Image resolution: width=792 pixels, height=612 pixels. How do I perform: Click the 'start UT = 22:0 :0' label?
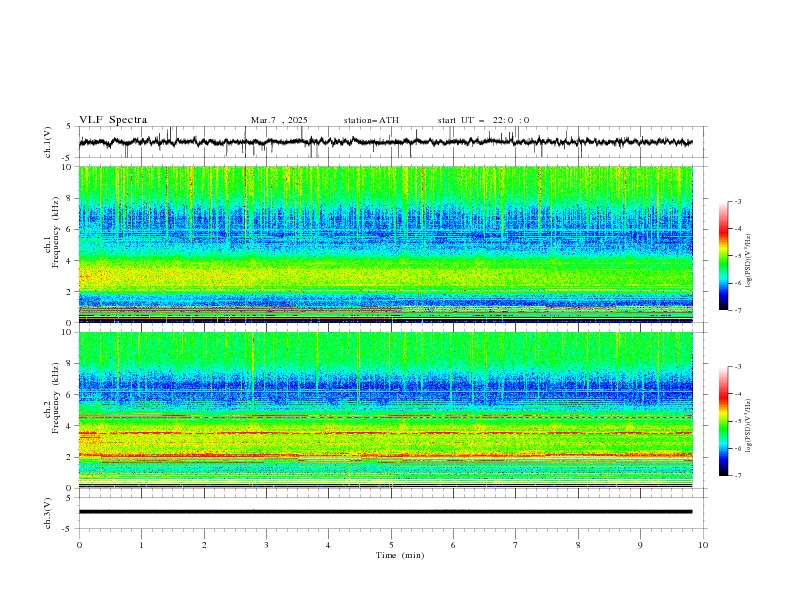pos(483,120)
